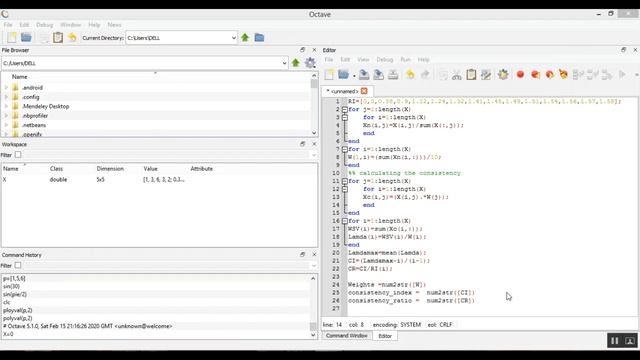640x360 pixels.
Task: Save and run script with gear icon
Action: pyautogui.click(x=503, y=74)
